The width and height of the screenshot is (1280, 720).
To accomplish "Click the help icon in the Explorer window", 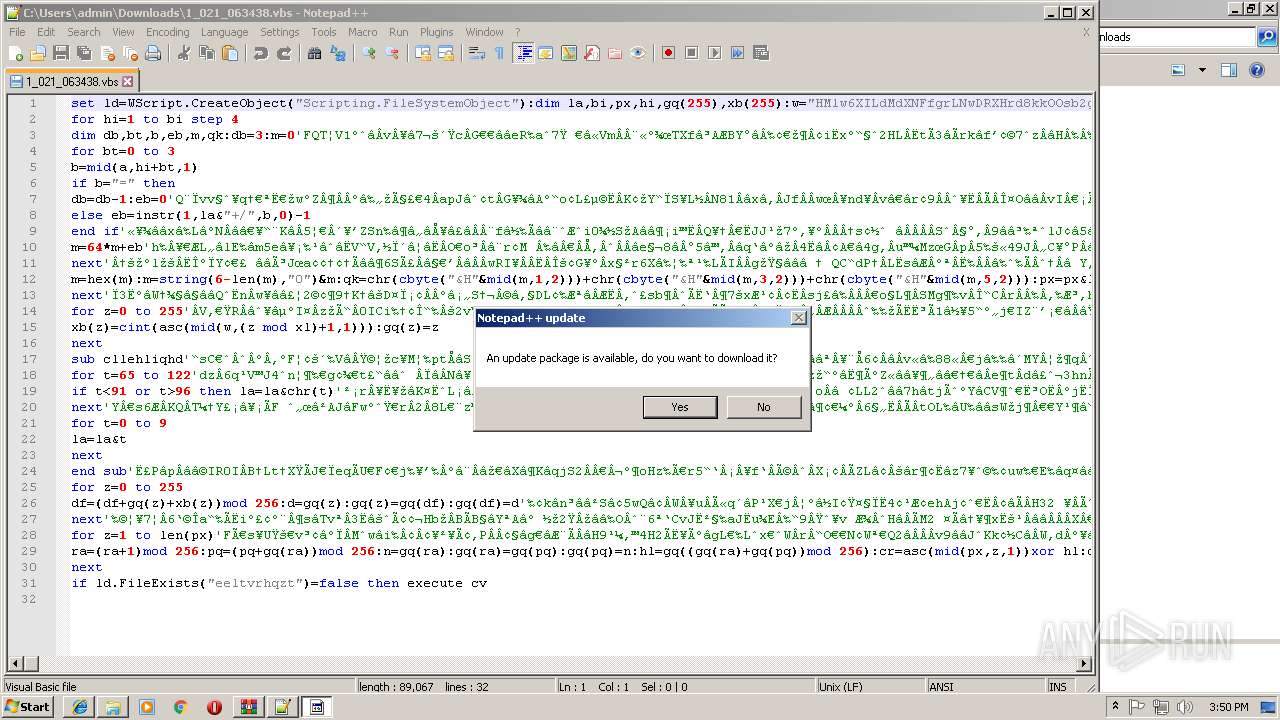I will click(1258, 70).
